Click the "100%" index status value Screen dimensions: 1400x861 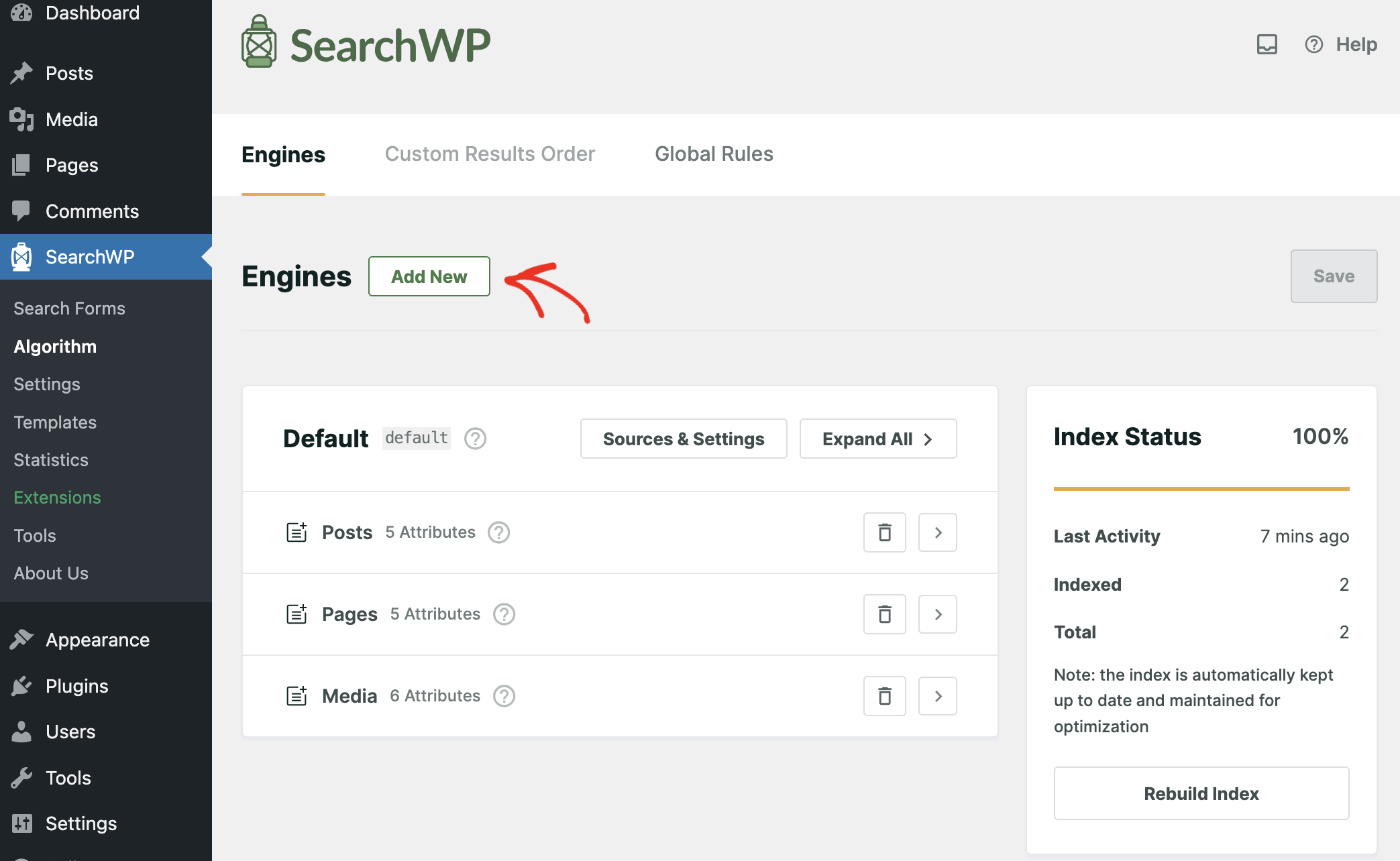pos(1321,437)
